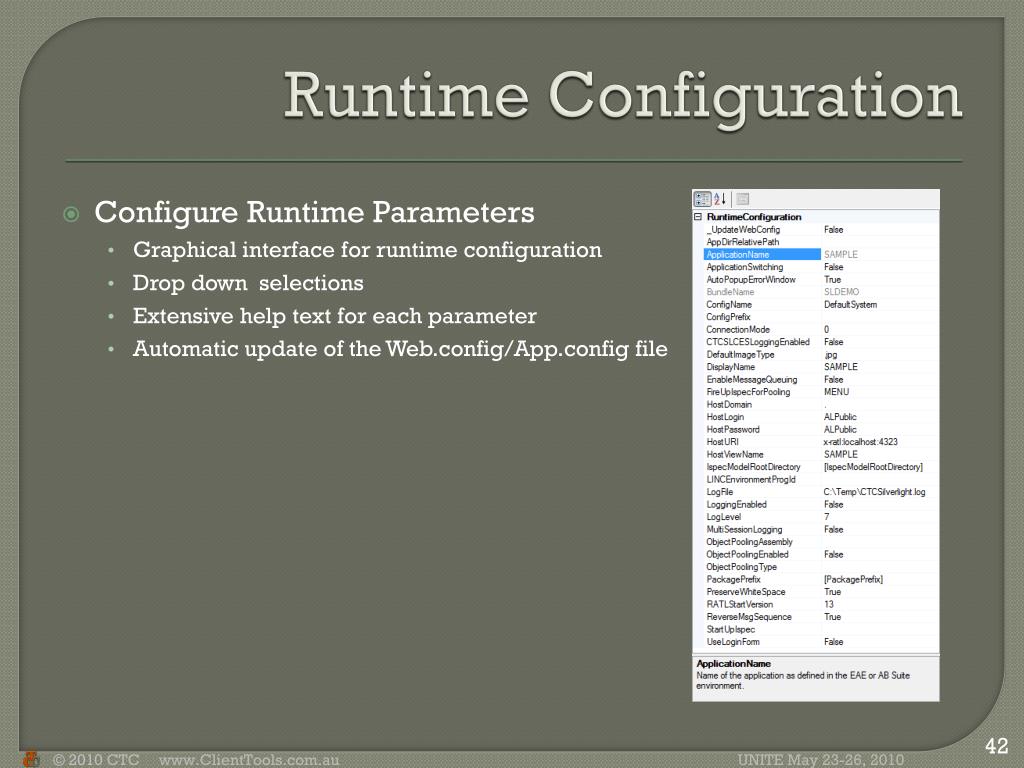Select the CTCSLCESLoggingEnabled property
Image resolution: width=1024 pixels, height=768 pixels.
point(758,342)
